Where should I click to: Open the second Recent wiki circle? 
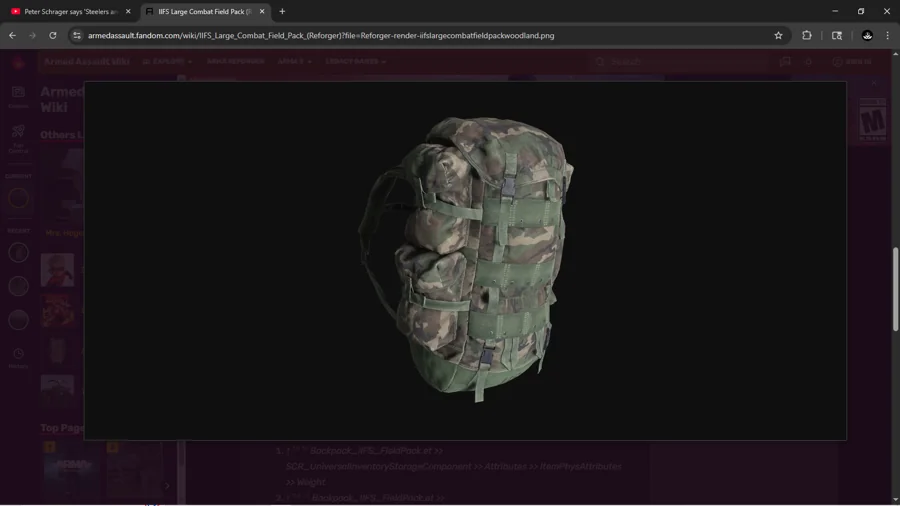click(x=18, y=286)
